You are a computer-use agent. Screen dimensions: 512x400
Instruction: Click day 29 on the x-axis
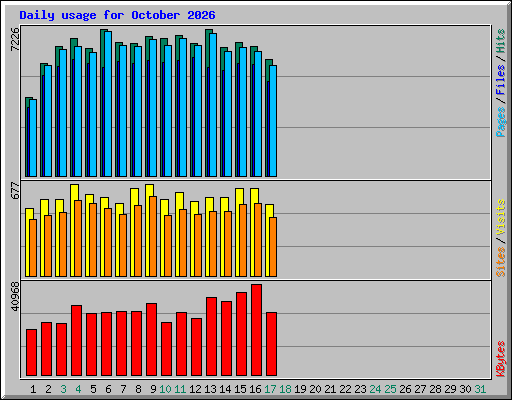click(450, 389)
